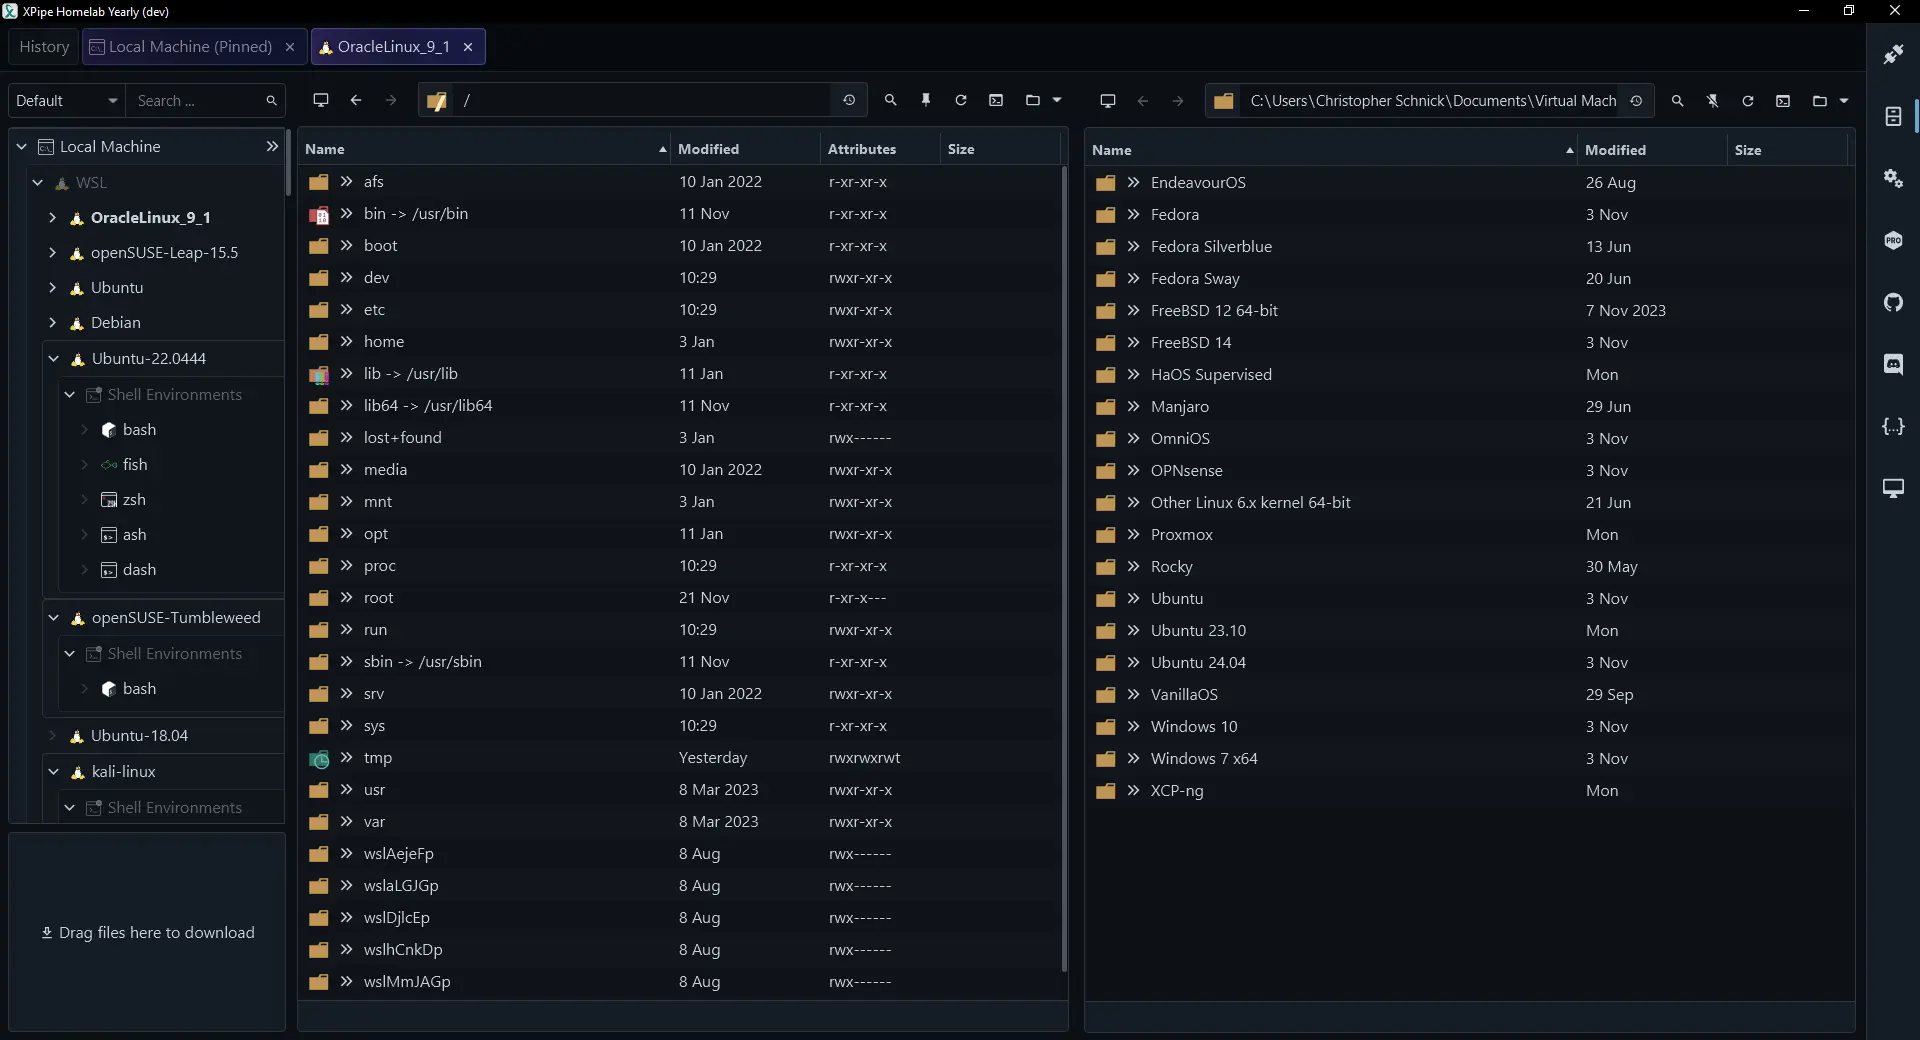Select the OracleLinux_9_1 tab
Image resolution: width=1920 pixels, height=1040 pixels.
[393, 46]
